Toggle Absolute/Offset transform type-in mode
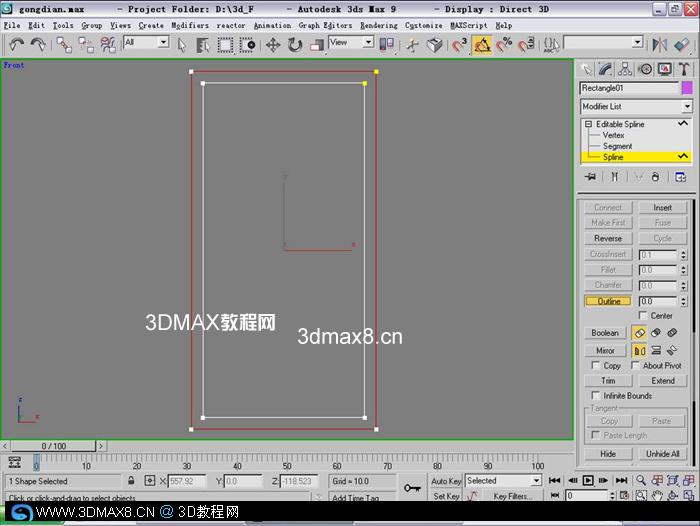Screen dimensions: 700x526 coord(150,480)
